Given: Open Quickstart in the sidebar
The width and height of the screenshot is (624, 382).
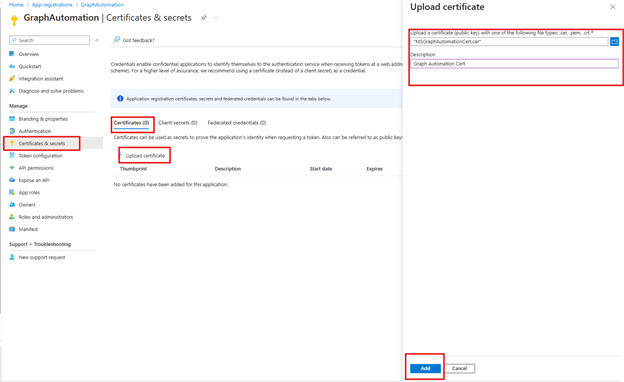Looking at the screenshot, I should click(x=30, y=66).
